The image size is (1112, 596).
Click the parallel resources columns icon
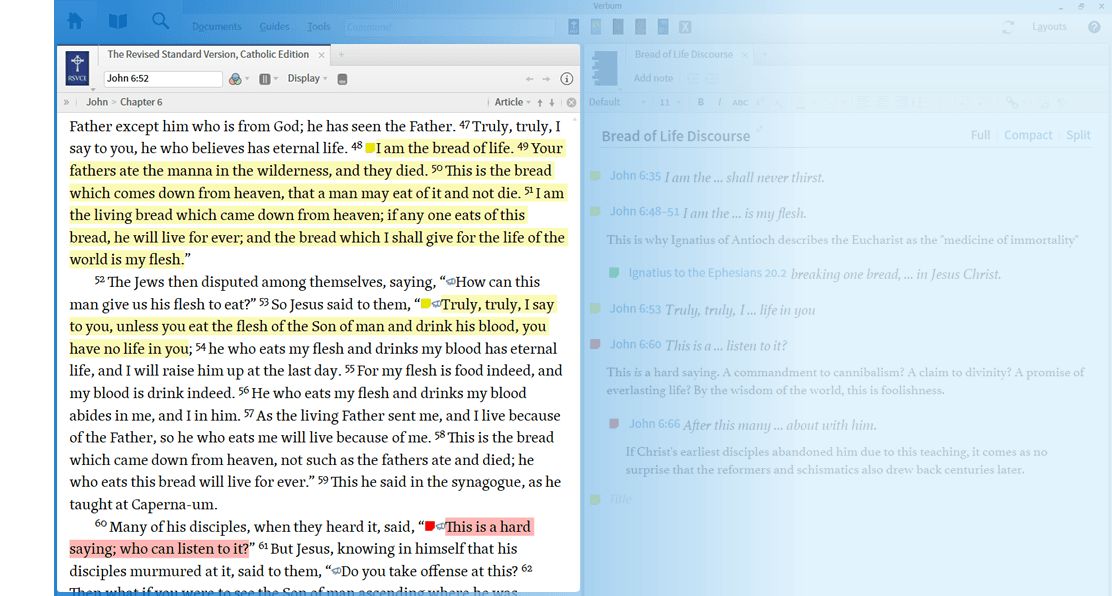tap(265, 79)
